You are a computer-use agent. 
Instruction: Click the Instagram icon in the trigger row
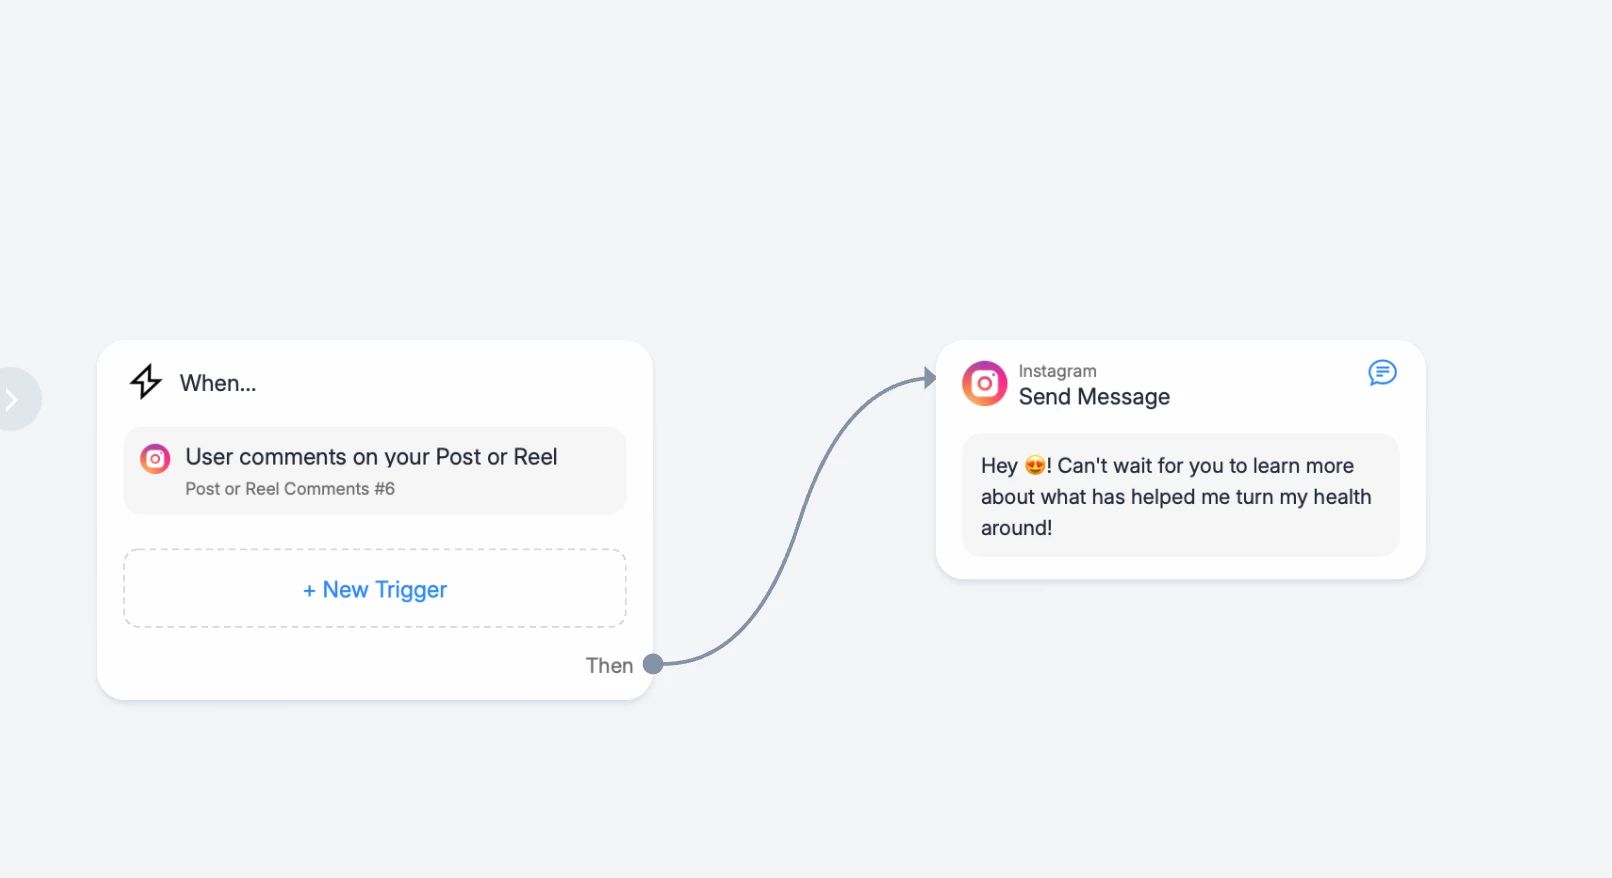pyautogui.click(x=155, y=459)
